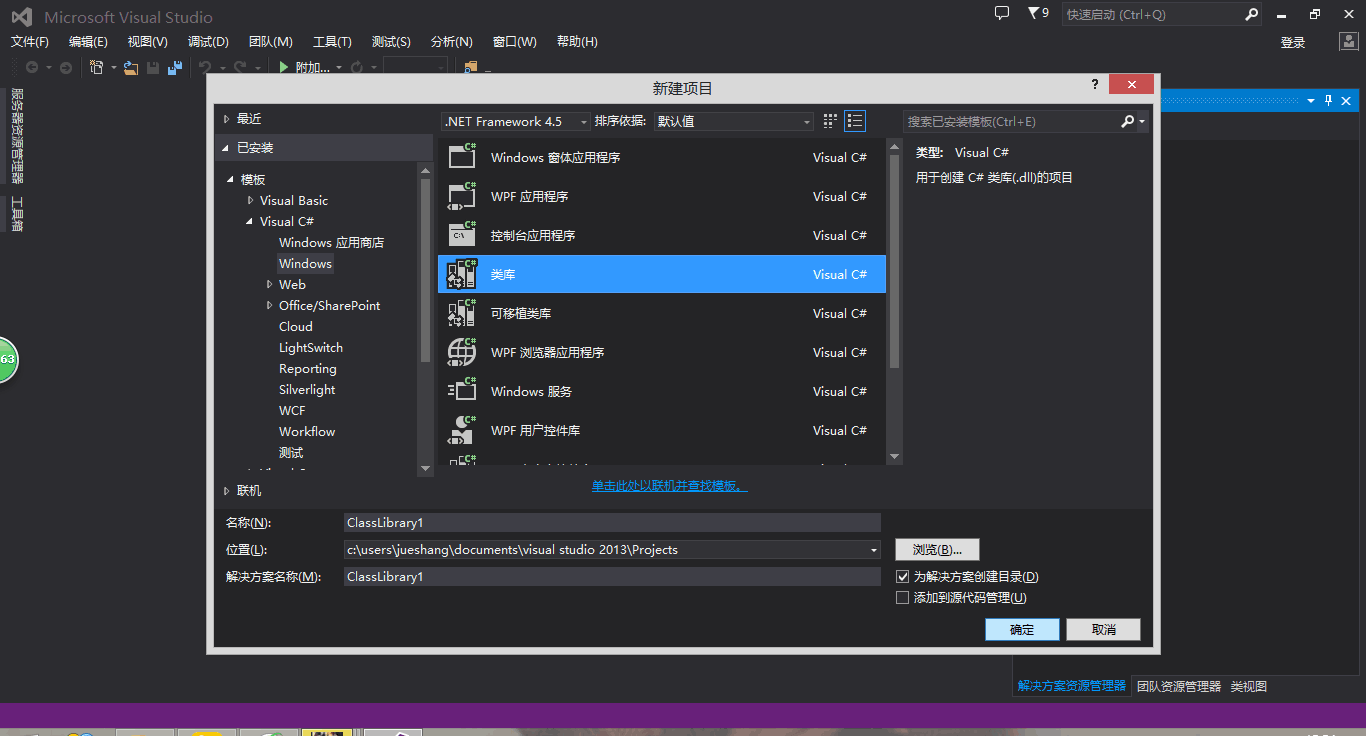
Task: Click the Undo toolbar icon
Action: click(x=204, y=67)
